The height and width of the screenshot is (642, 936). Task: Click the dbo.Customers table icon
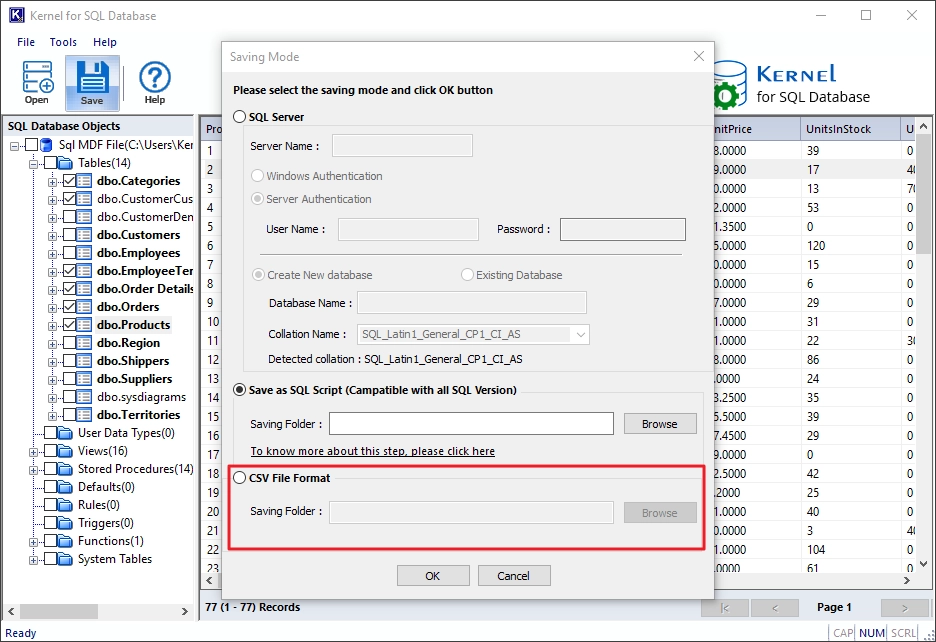[84, 235]
